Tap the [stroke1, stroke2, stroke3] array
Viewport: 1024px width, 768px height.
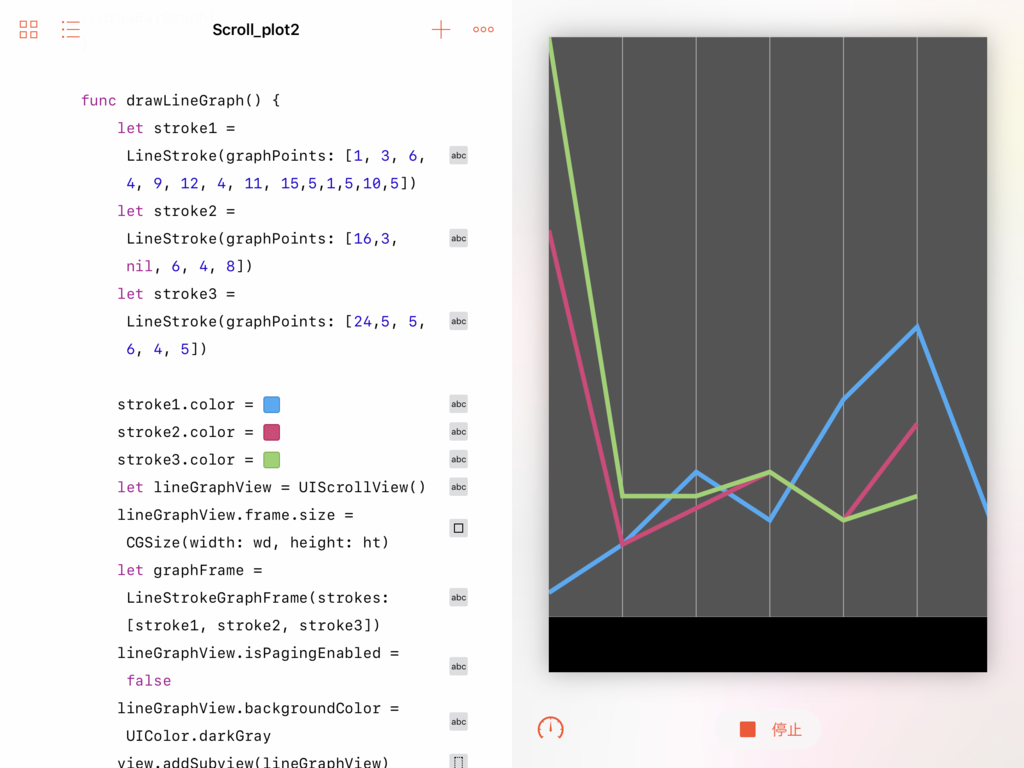coord(253,626)
